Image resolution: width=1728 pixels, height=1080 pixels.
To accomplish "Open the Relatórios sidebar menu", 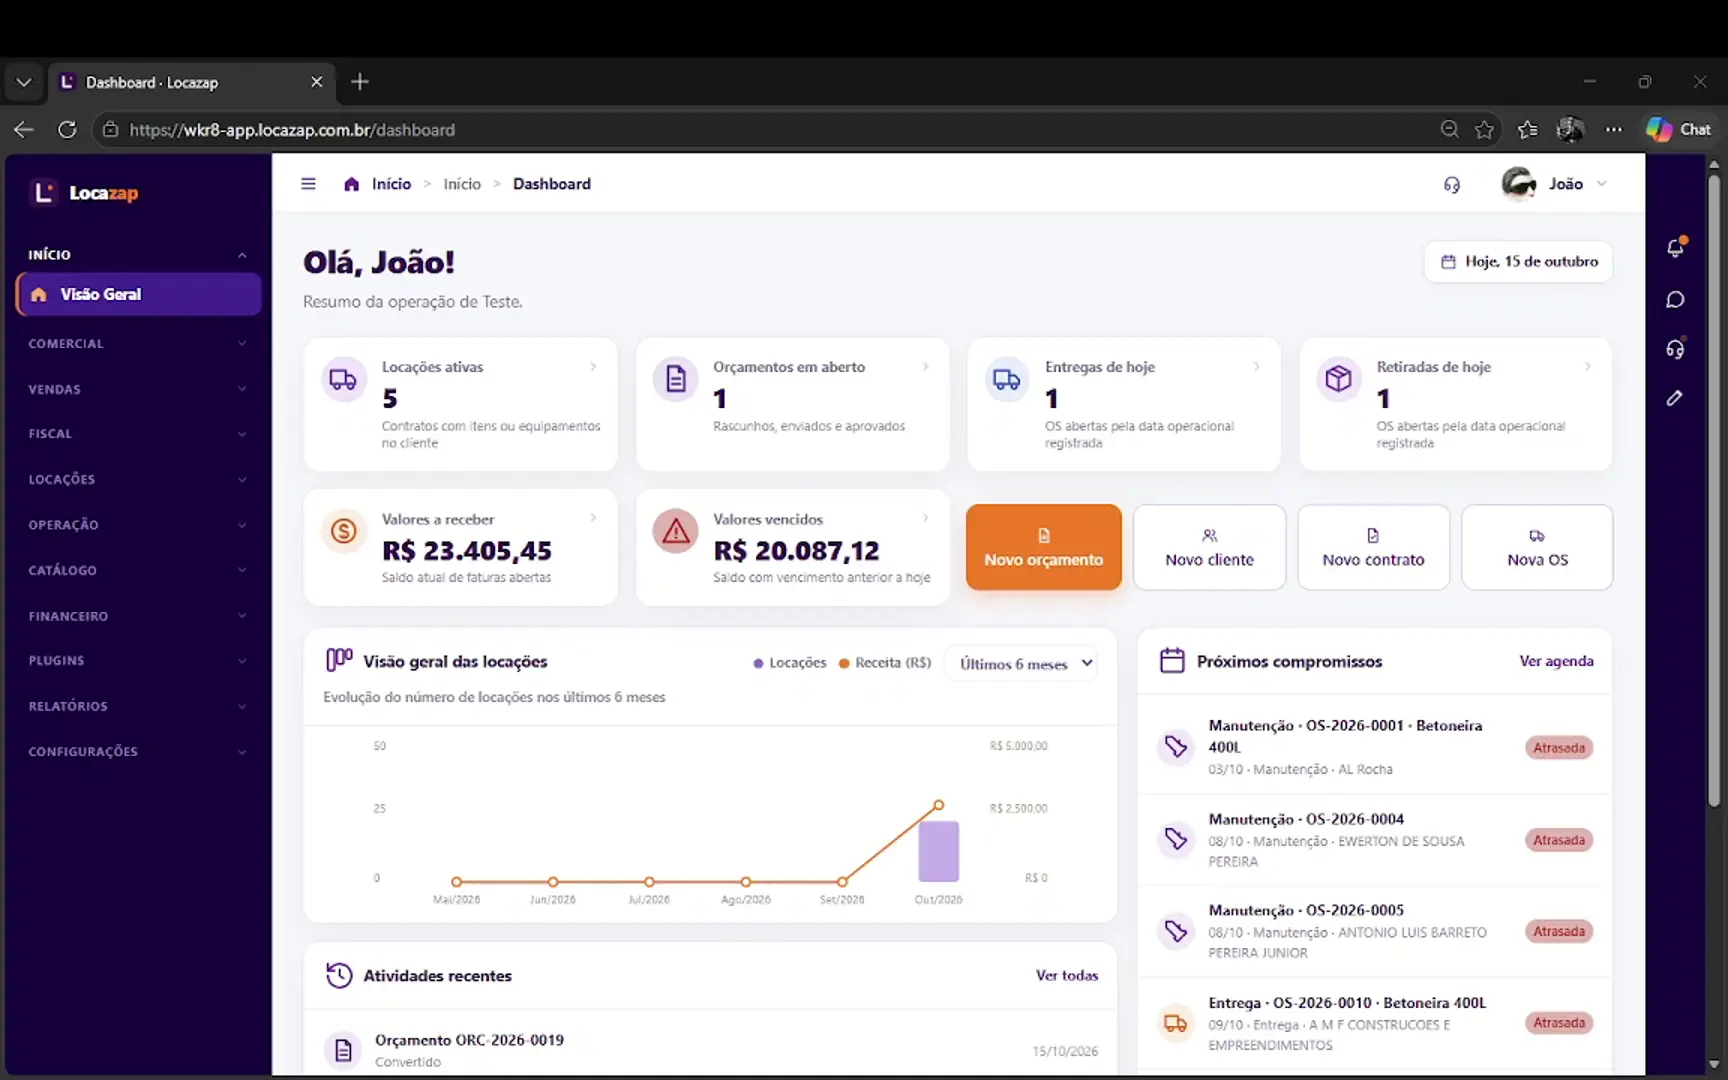I will [137, 706].
